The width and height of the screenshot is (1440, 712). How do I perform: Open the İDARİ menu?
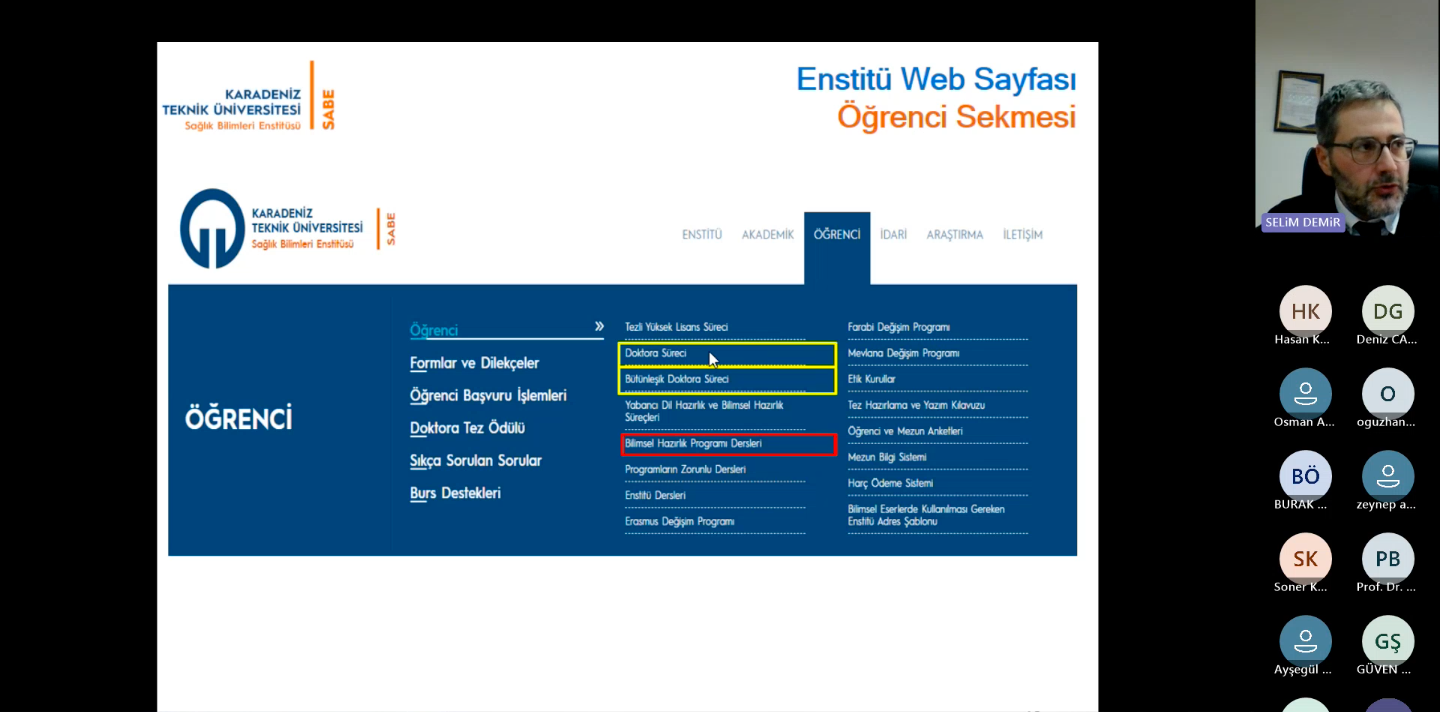tap(894, 235)
